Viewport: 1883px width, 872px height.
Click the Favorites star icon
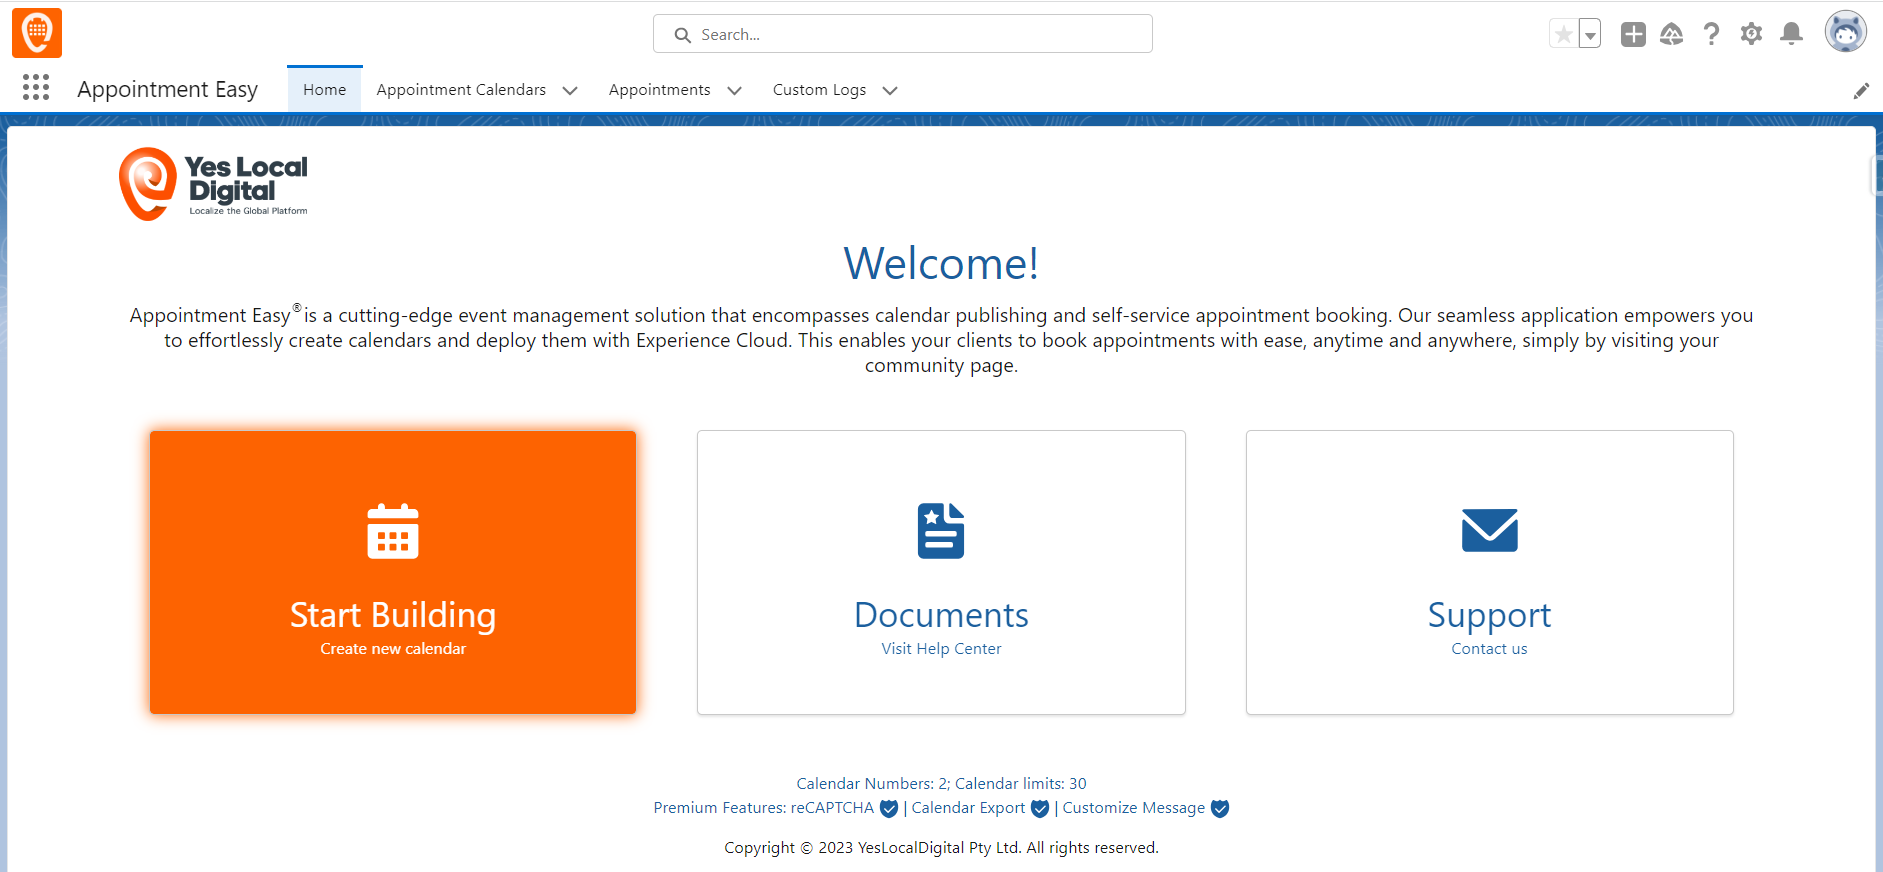[x=1563, y=34]
